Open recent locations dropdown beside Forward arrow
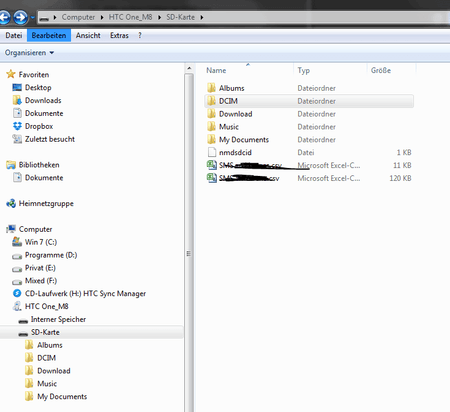The height and width of the screenshot is (412, 450). coord(32,17)
